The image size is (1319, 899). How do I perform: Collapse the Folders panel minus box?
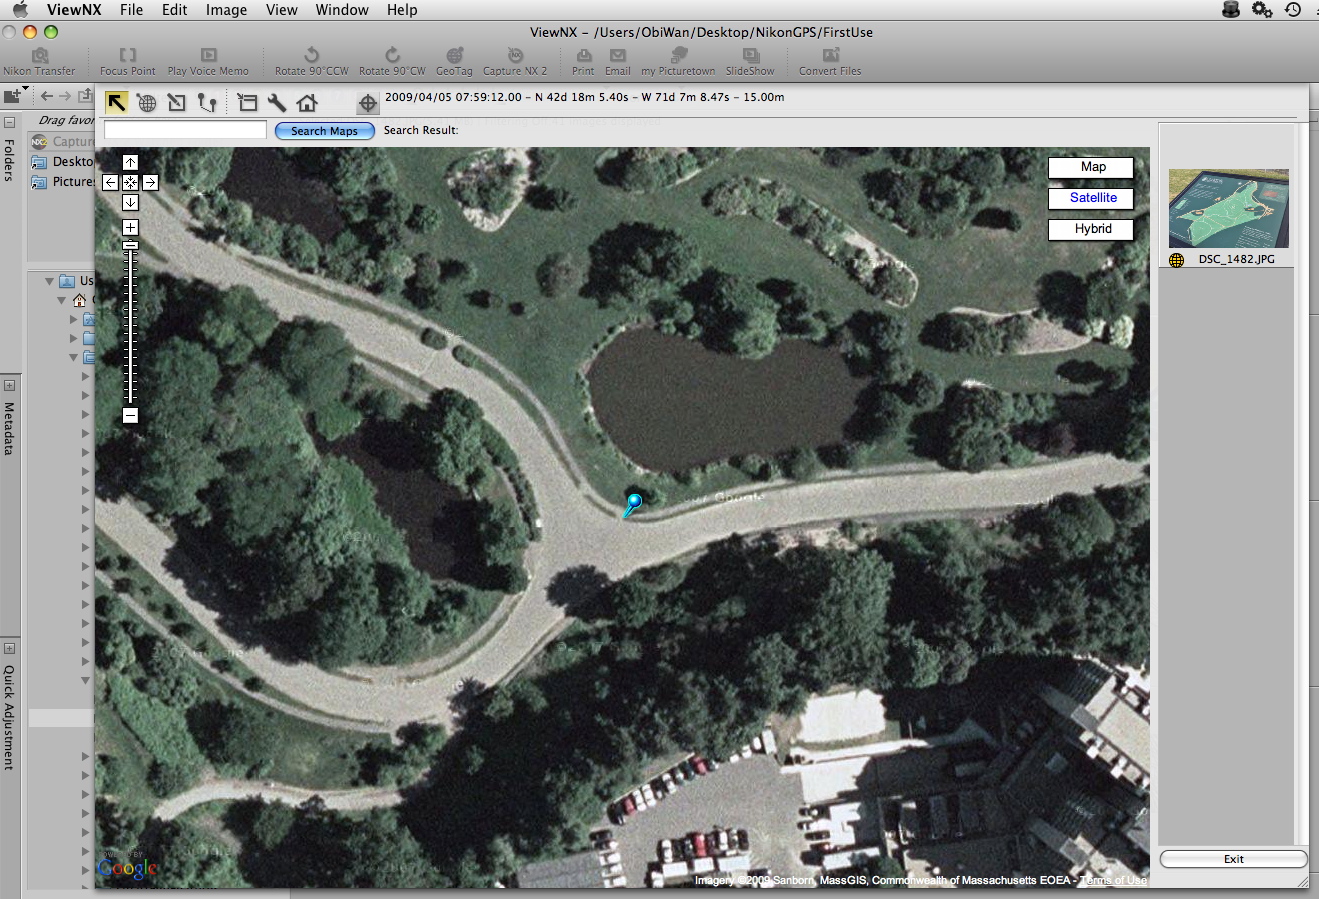click(9, 122)
